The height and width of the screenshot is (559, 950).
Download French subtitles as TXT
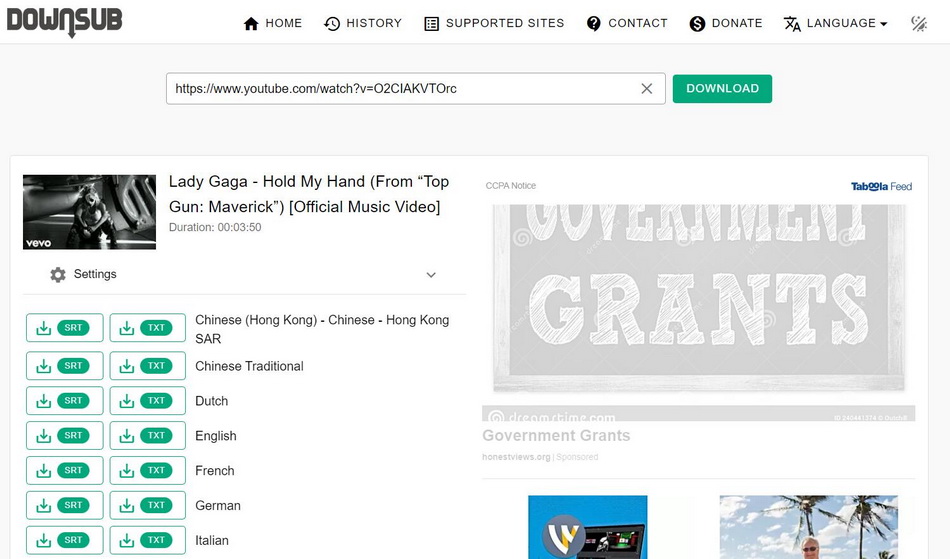click(148, 471)
